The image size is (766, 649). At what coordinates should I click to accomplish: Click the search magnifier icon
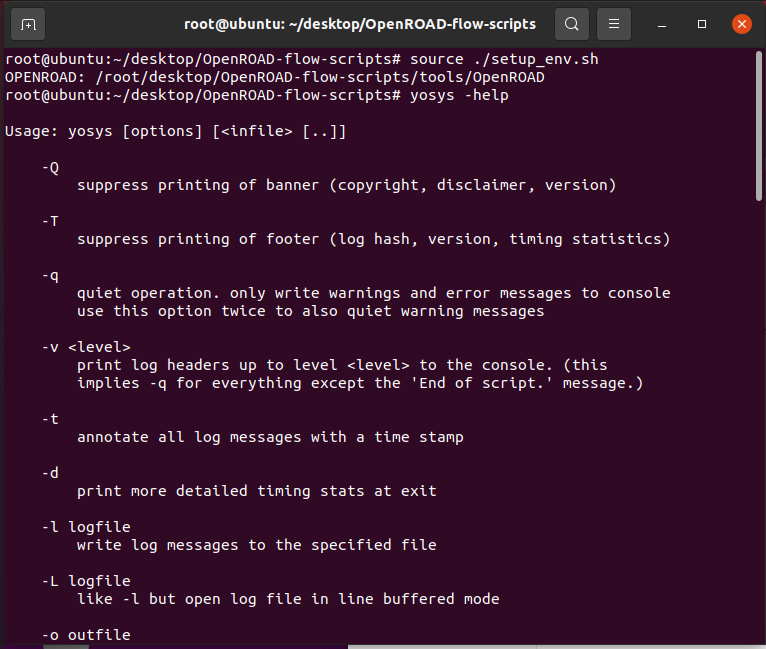click(571, 23)
